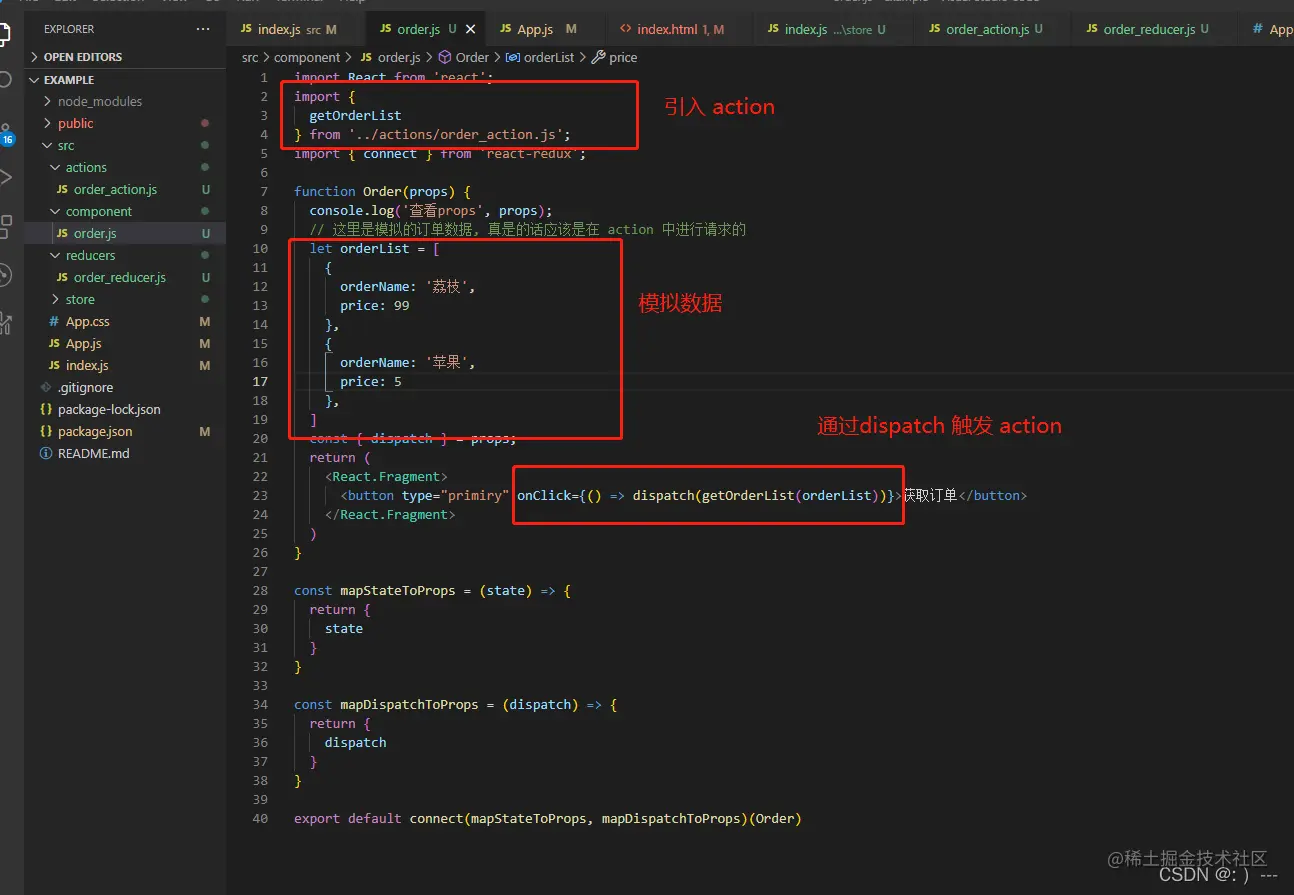The height and width of the screenshot is (895, 1294).
Task: Open App.css in the file tree
Action: [x=125, y=321]
